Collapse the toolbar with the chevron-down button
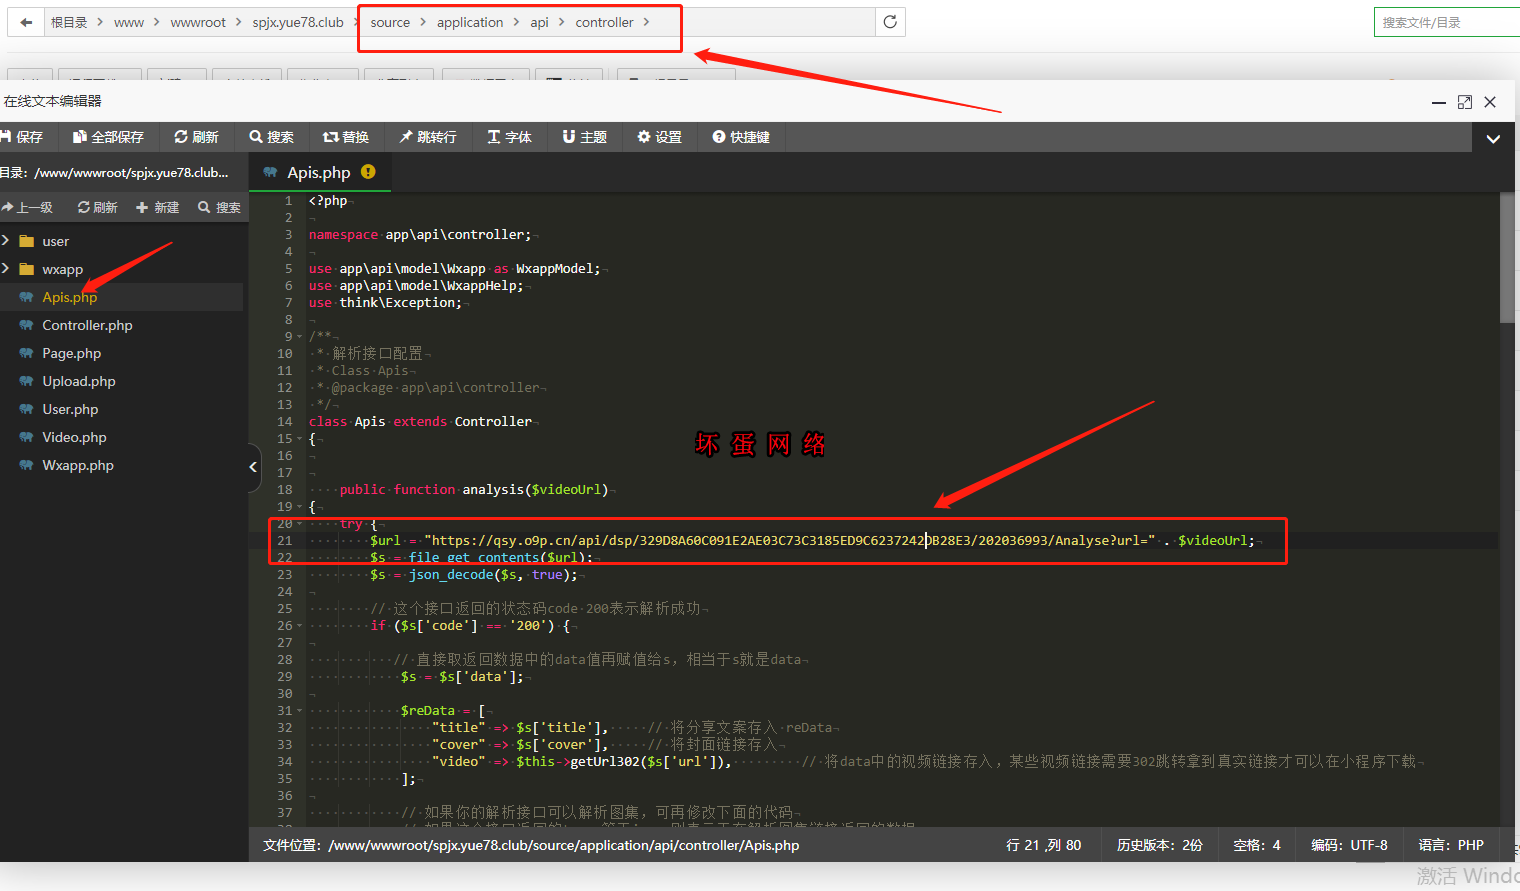 [x=1493, y=138]
